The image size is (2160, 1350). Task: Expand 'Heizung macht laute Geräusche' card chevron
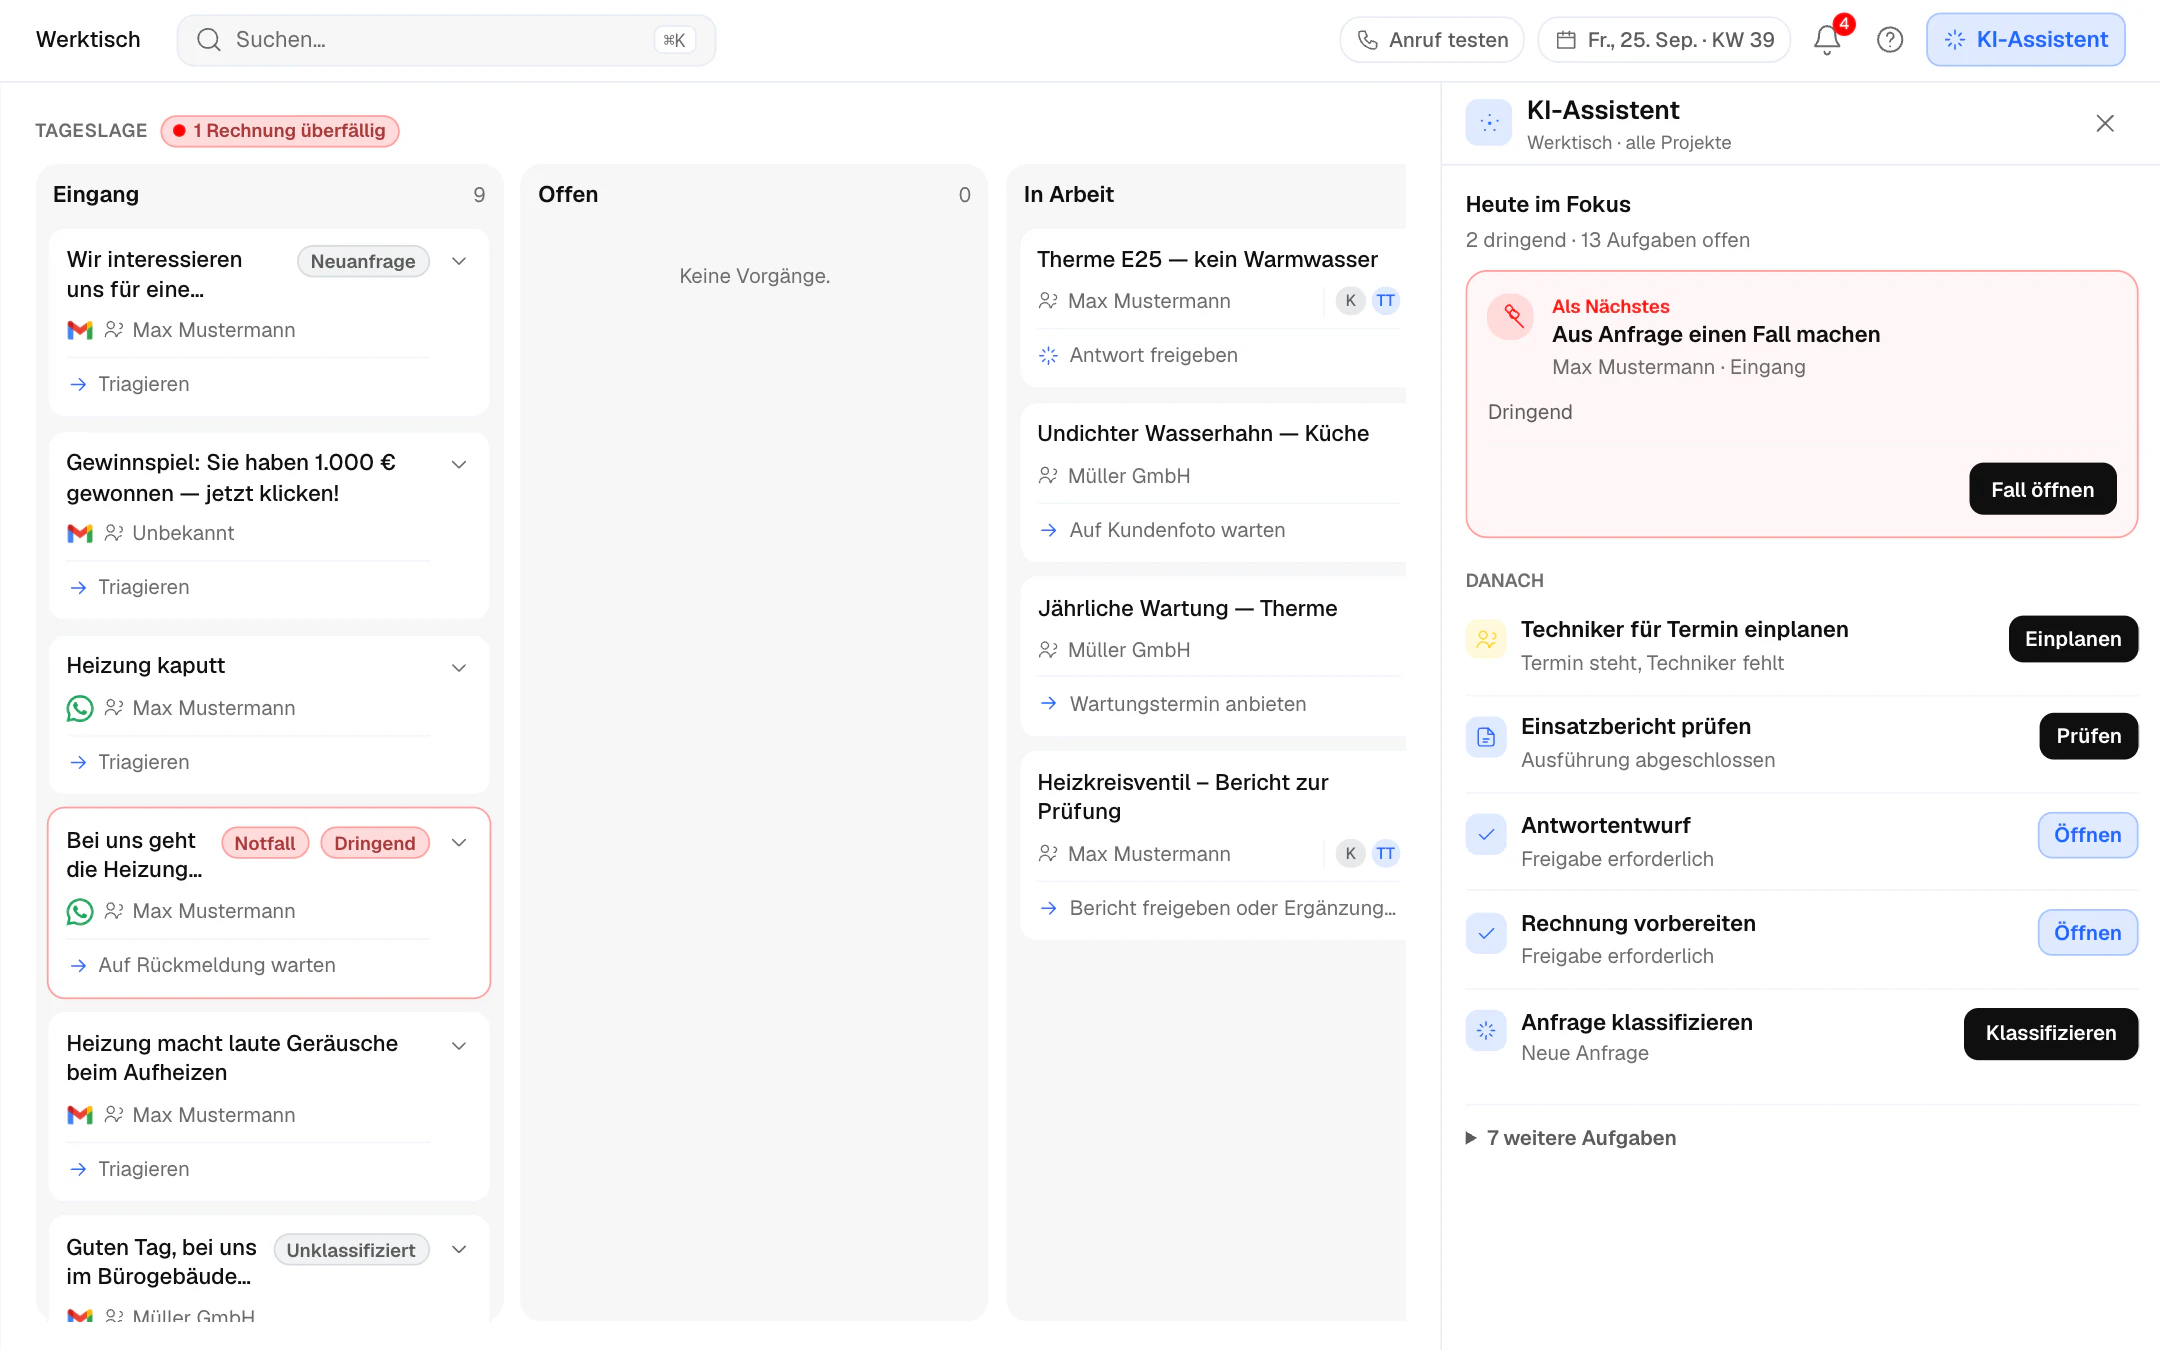[x=459, y=1046]
